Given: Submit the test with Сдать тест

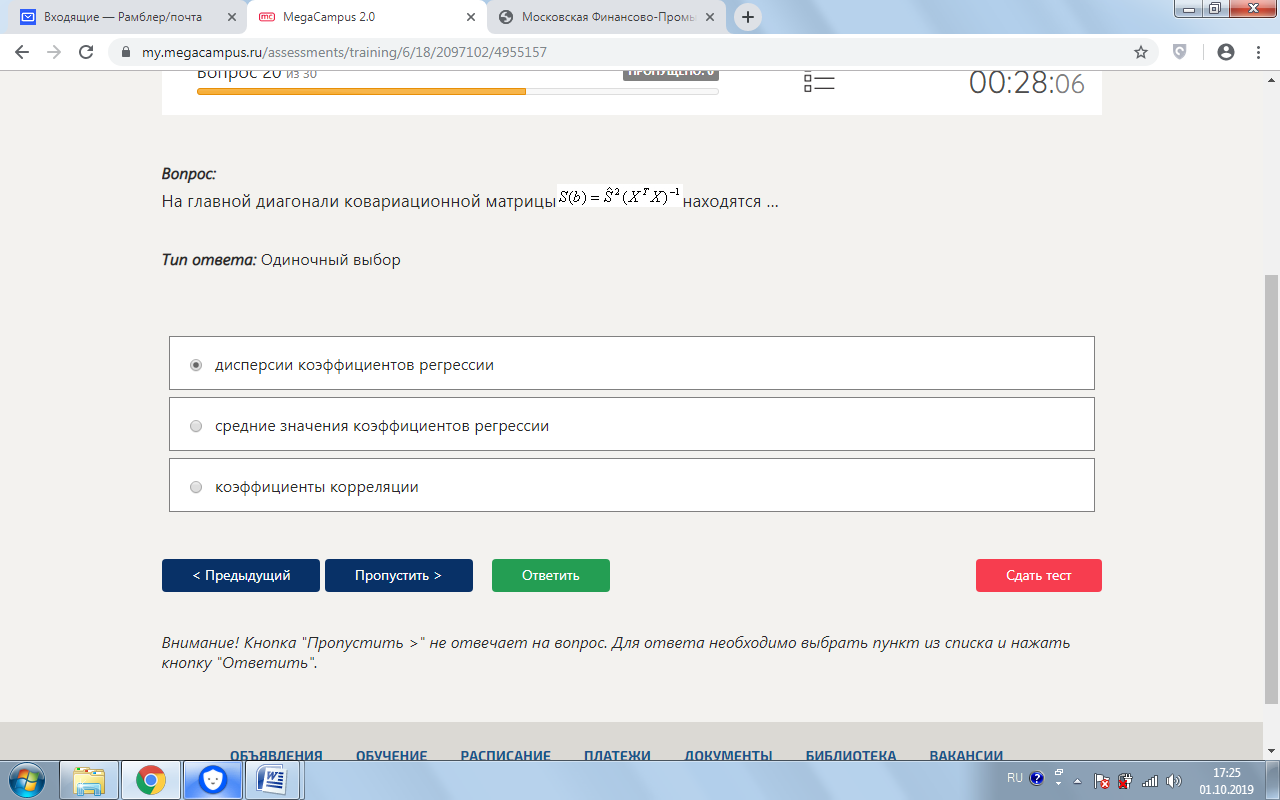Looking at the screenshot, I should click(1039, 575).
